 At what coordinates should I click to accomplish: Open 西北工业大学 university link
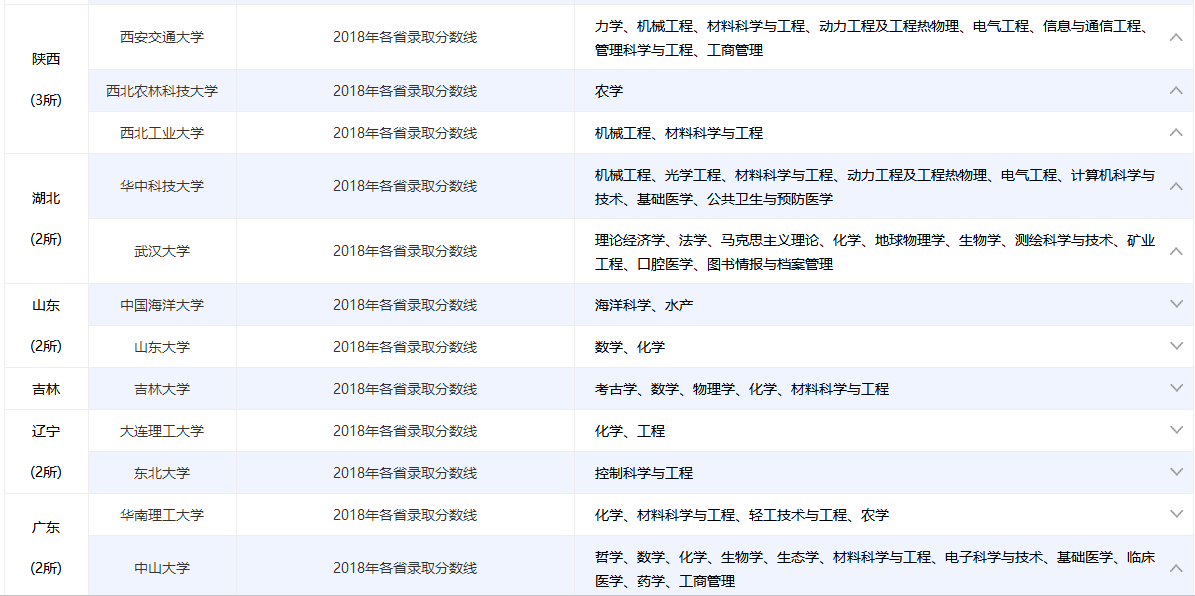click(x=162, y=133)
